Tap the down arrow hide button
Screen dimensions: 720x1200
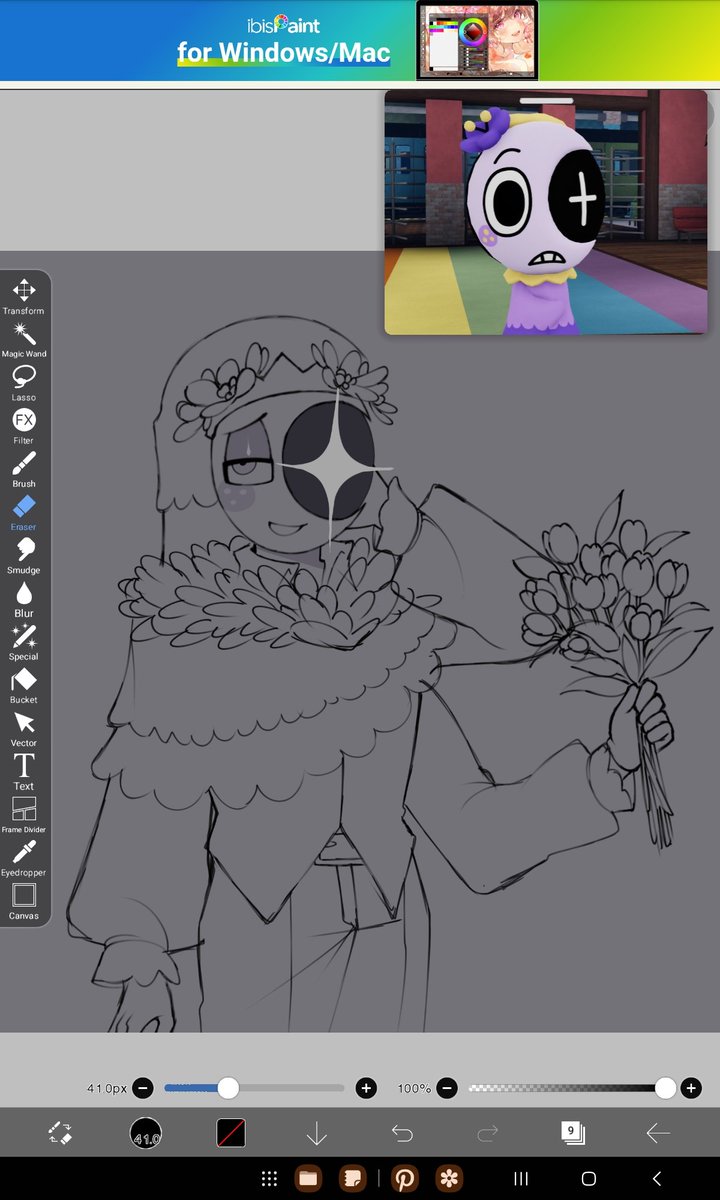click(x=316, y=1133)
